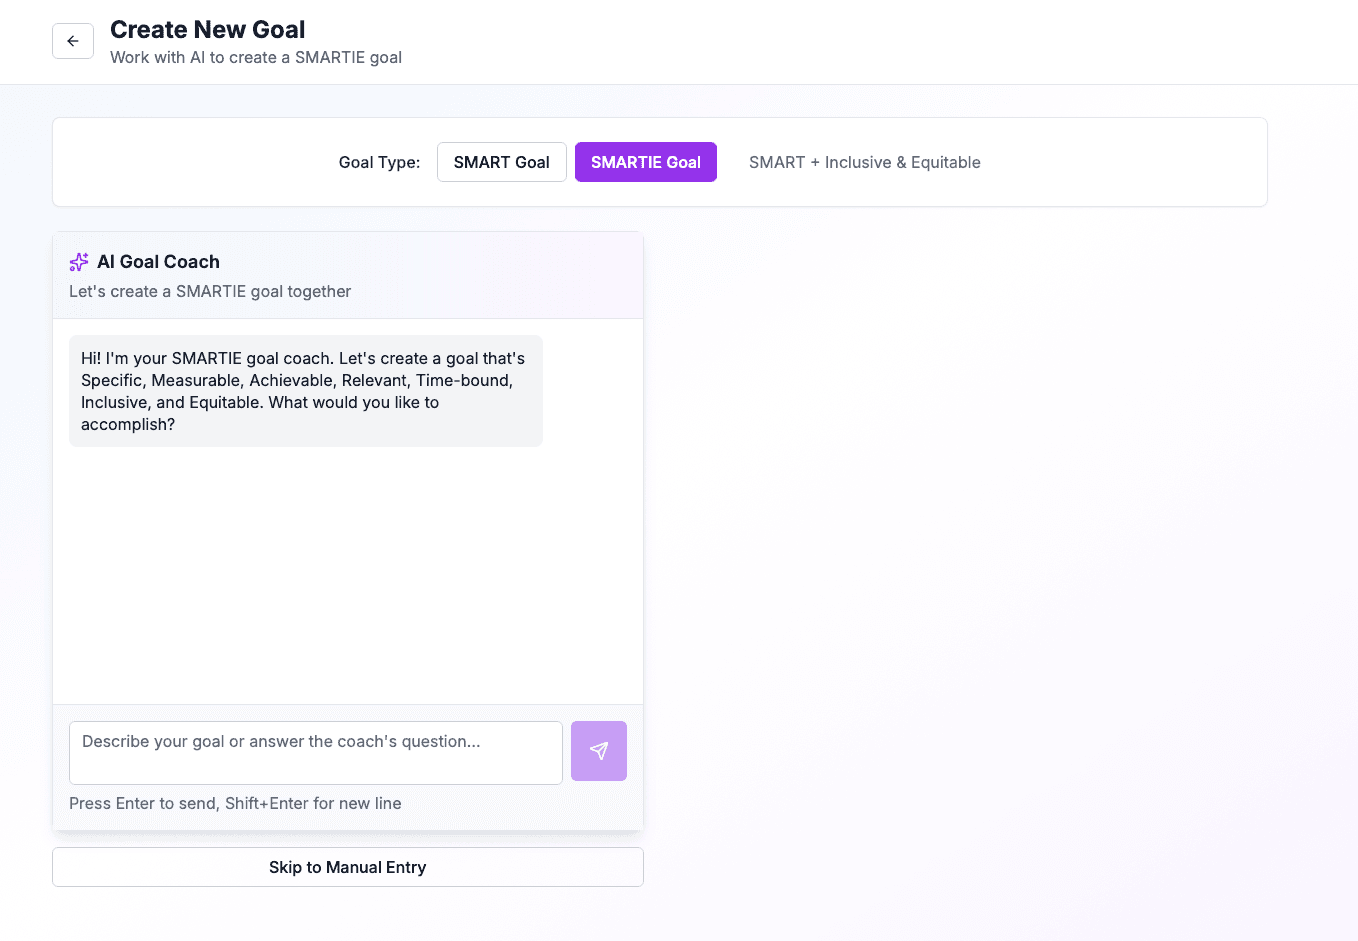Select the SMART Goal type
Viewport: 1358px width, 941px height.
(501, 161)
